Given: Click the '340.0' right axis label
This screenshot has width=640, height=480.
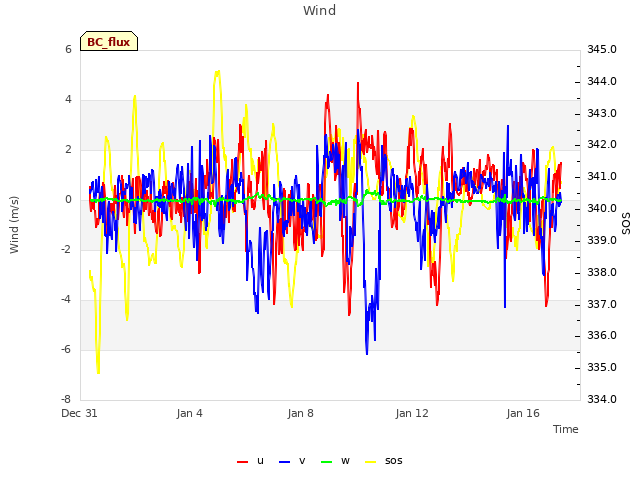Looking at the screenshot, I should coord(602,209).
